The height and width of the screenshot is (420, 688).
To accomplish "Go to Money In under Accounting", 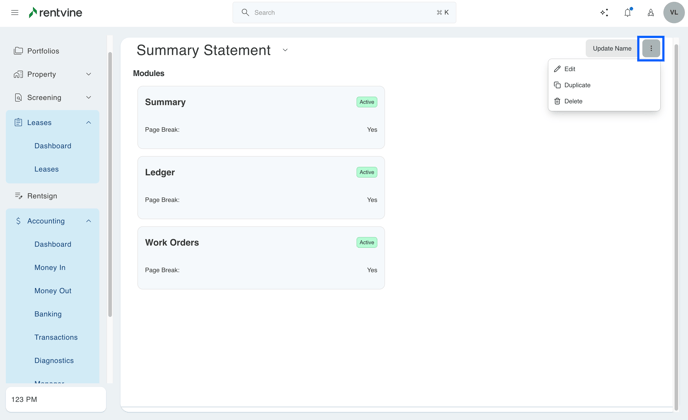I will pos(50,267).
